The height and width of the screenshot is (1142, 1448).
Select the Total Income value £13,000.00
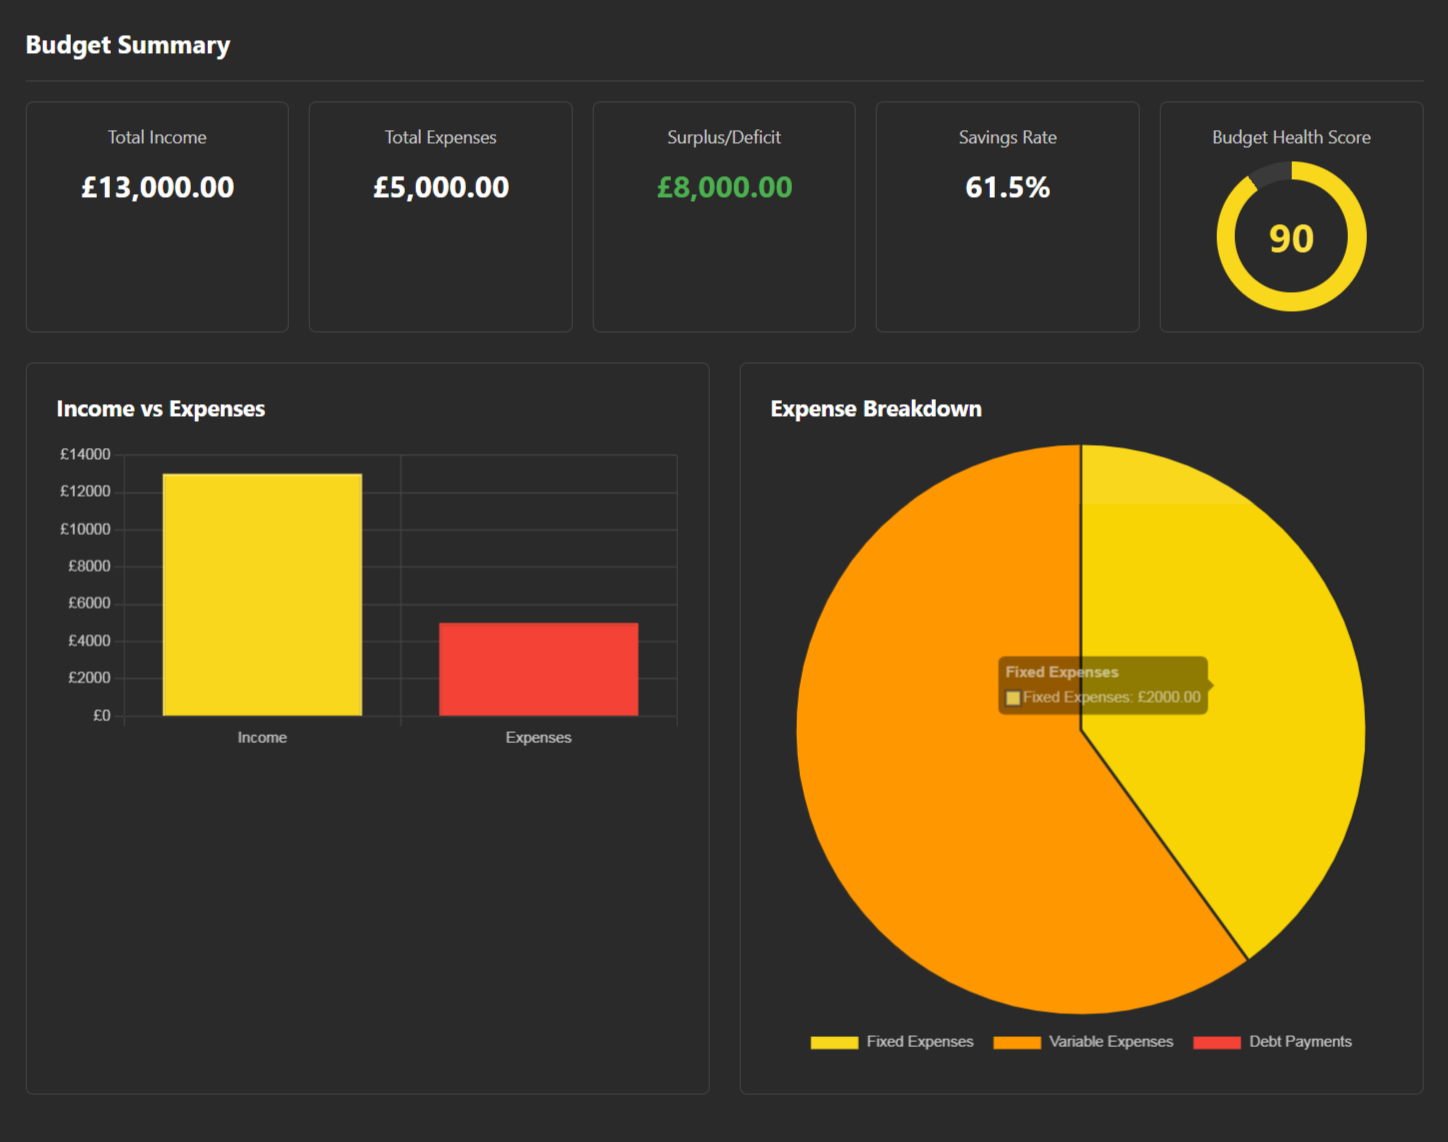click(158, 187)
